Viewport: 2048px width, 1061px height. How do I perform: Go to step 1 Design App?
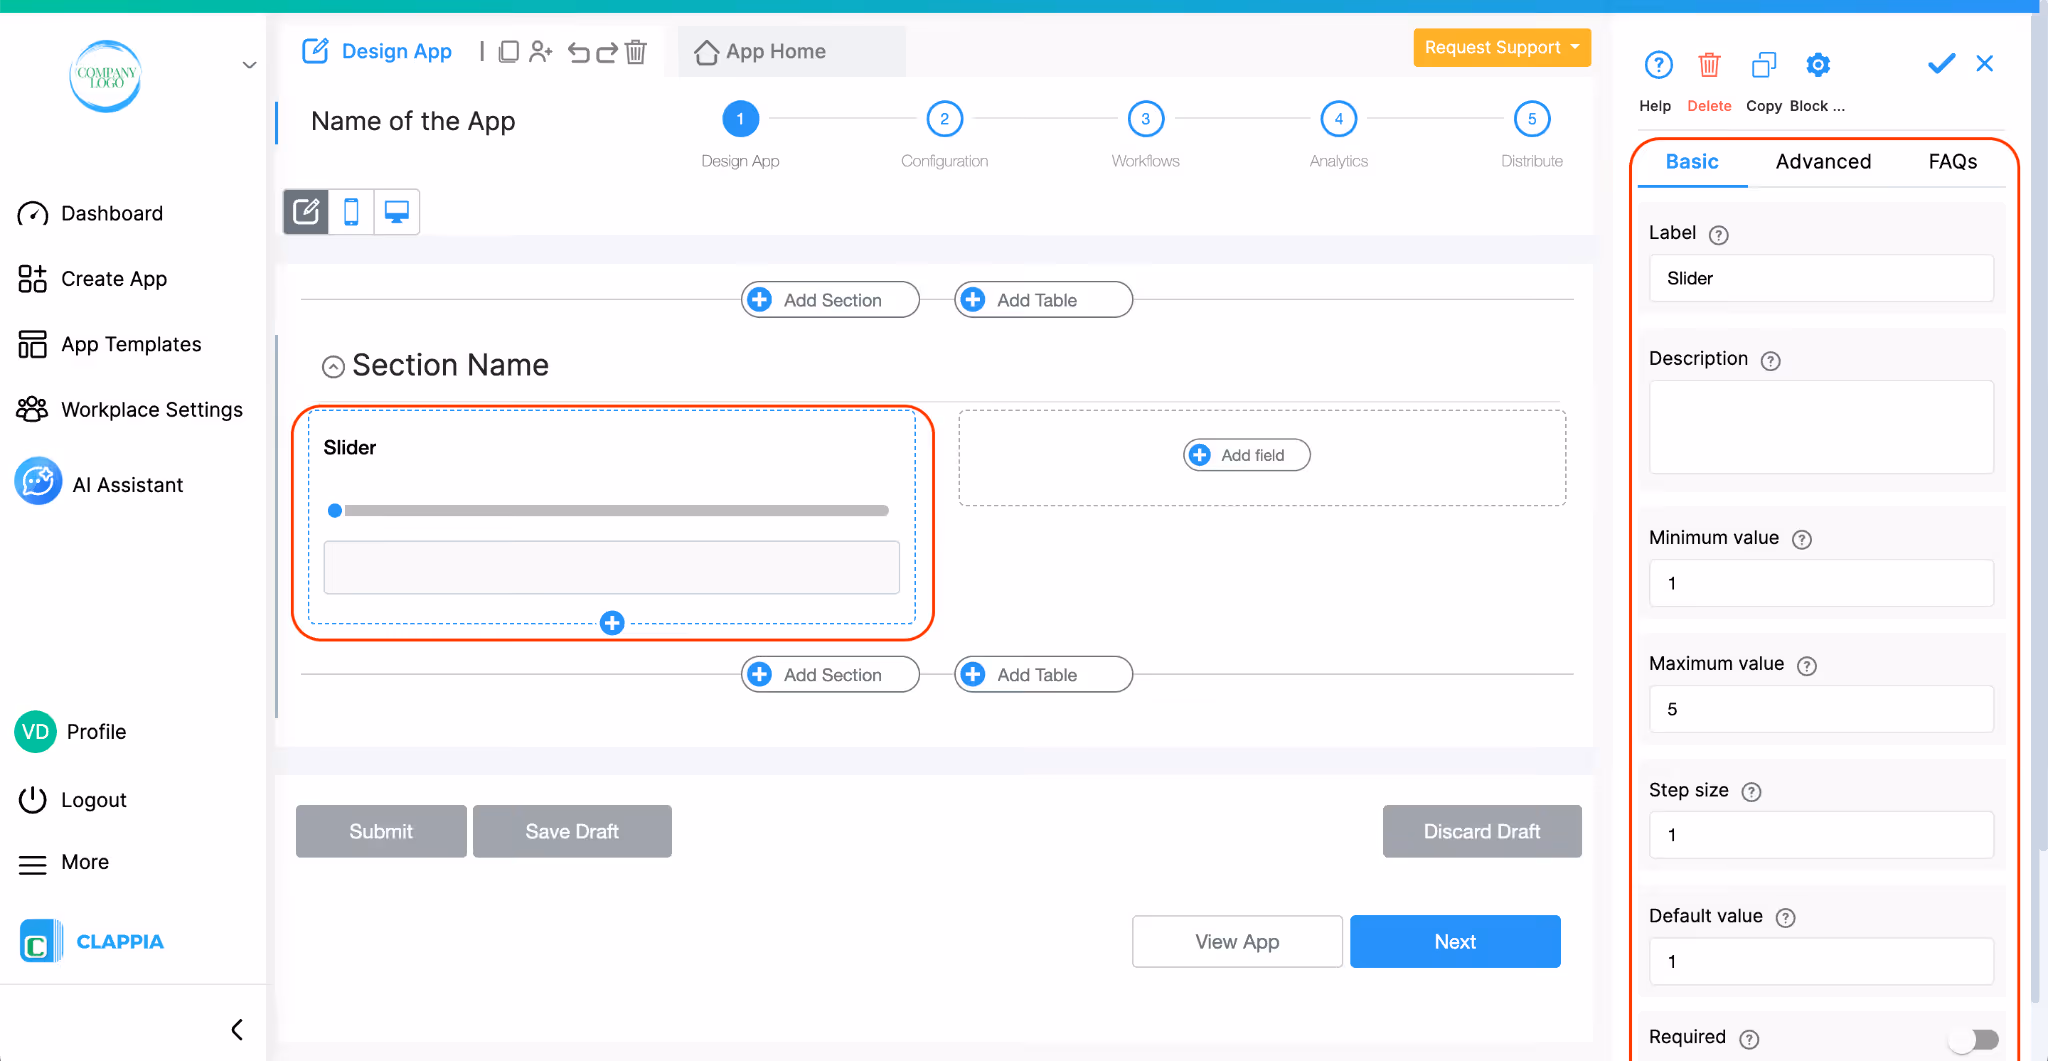(x=740, y=119)
